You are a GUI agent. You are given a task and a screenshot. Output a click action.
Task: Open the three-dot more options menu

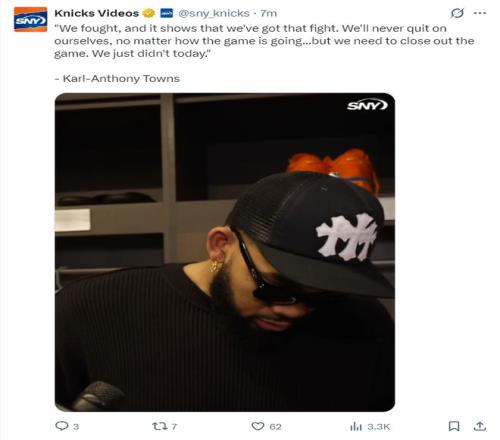pyautogui.click(x=480, y=13)
